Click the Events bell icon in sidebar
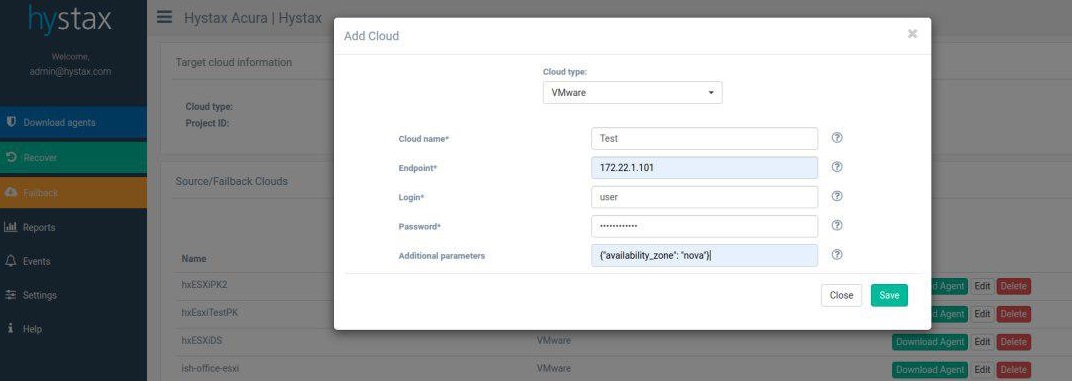The width and height of the screenshot is (1072, 381). coord(10,261)
